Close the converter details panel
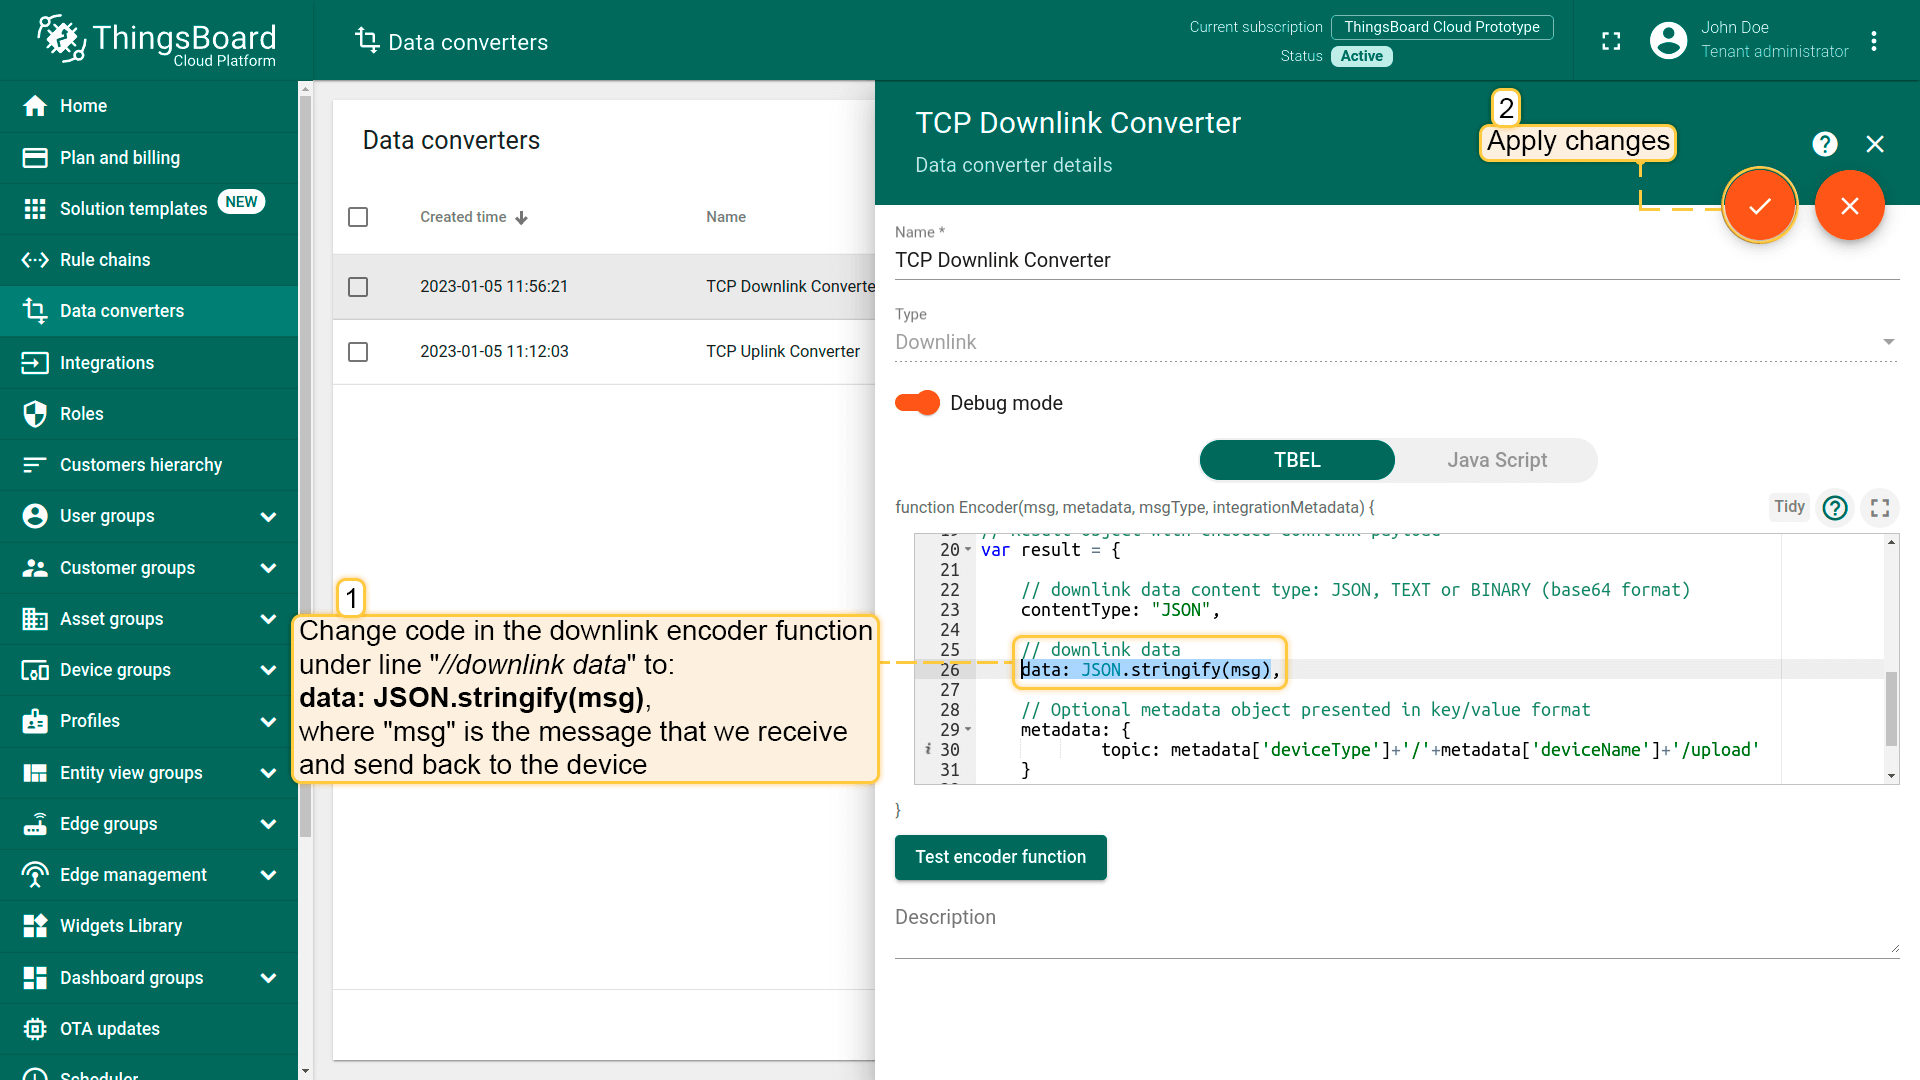Viewport: 1920px width, 1080px height. click(x=1875, y=144)
